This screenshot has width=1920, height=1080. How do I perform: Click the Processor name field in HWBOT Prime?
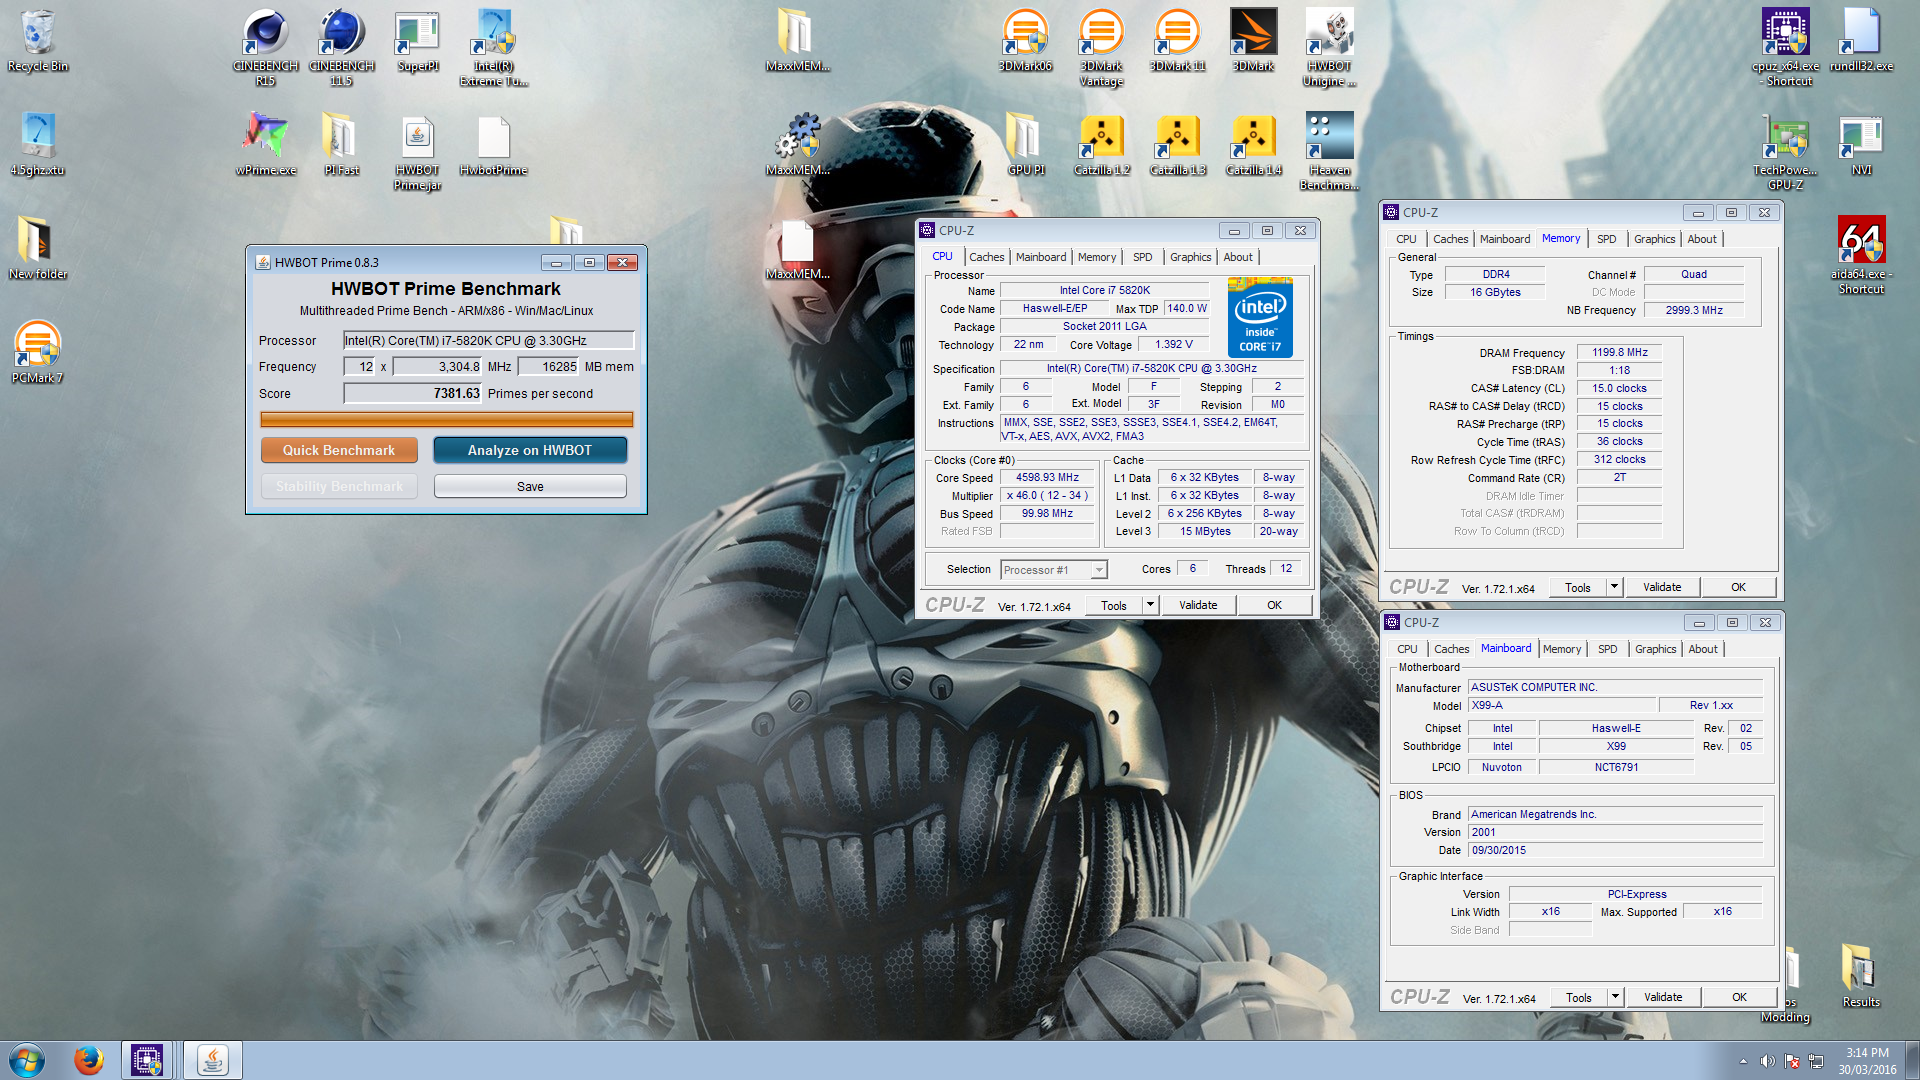click(x=488, y=340)
